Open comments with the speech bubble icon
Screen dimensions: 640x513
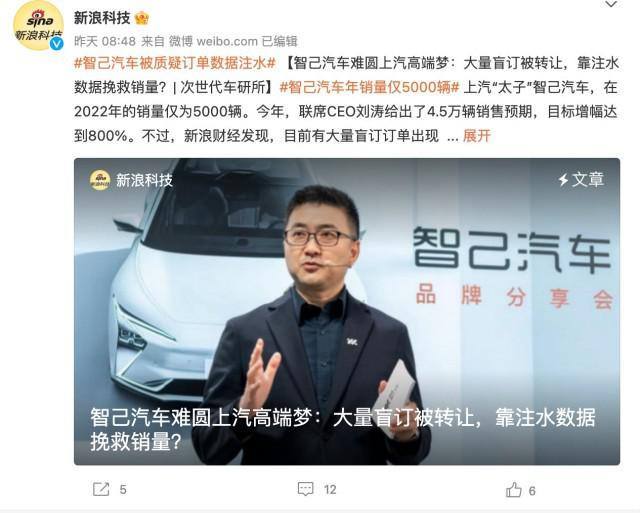[x=305, y=489]
